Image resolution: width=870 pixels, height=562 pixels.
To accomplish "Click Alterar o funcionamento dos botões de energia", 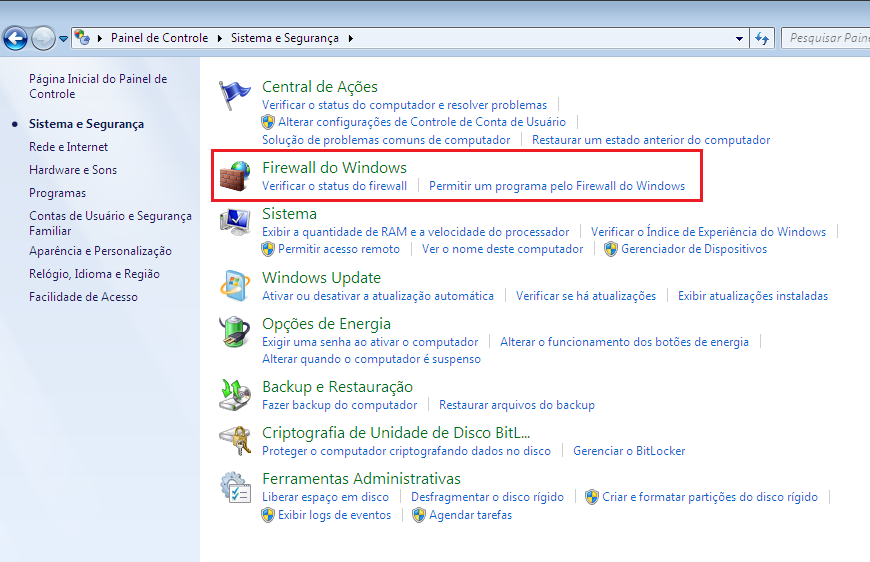I will click(624, 342).
